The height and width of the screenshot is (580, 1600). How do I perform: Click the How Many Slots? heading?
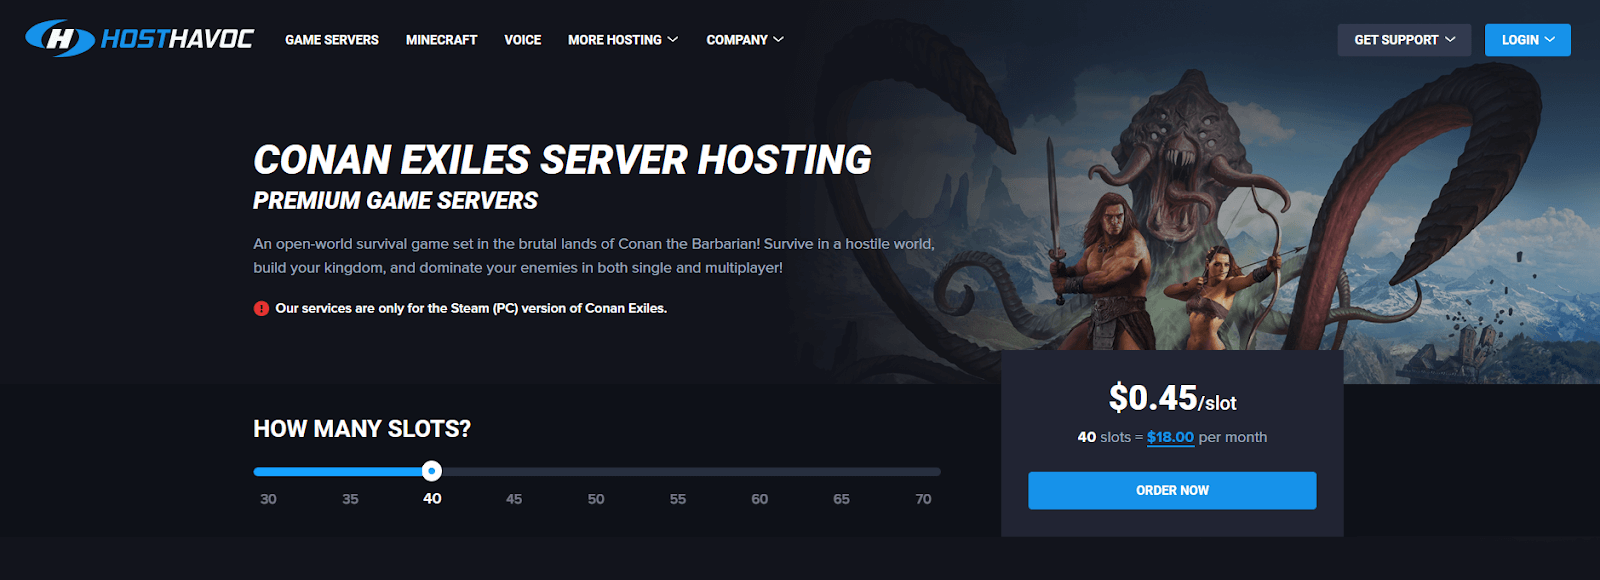tap(362, 429)
